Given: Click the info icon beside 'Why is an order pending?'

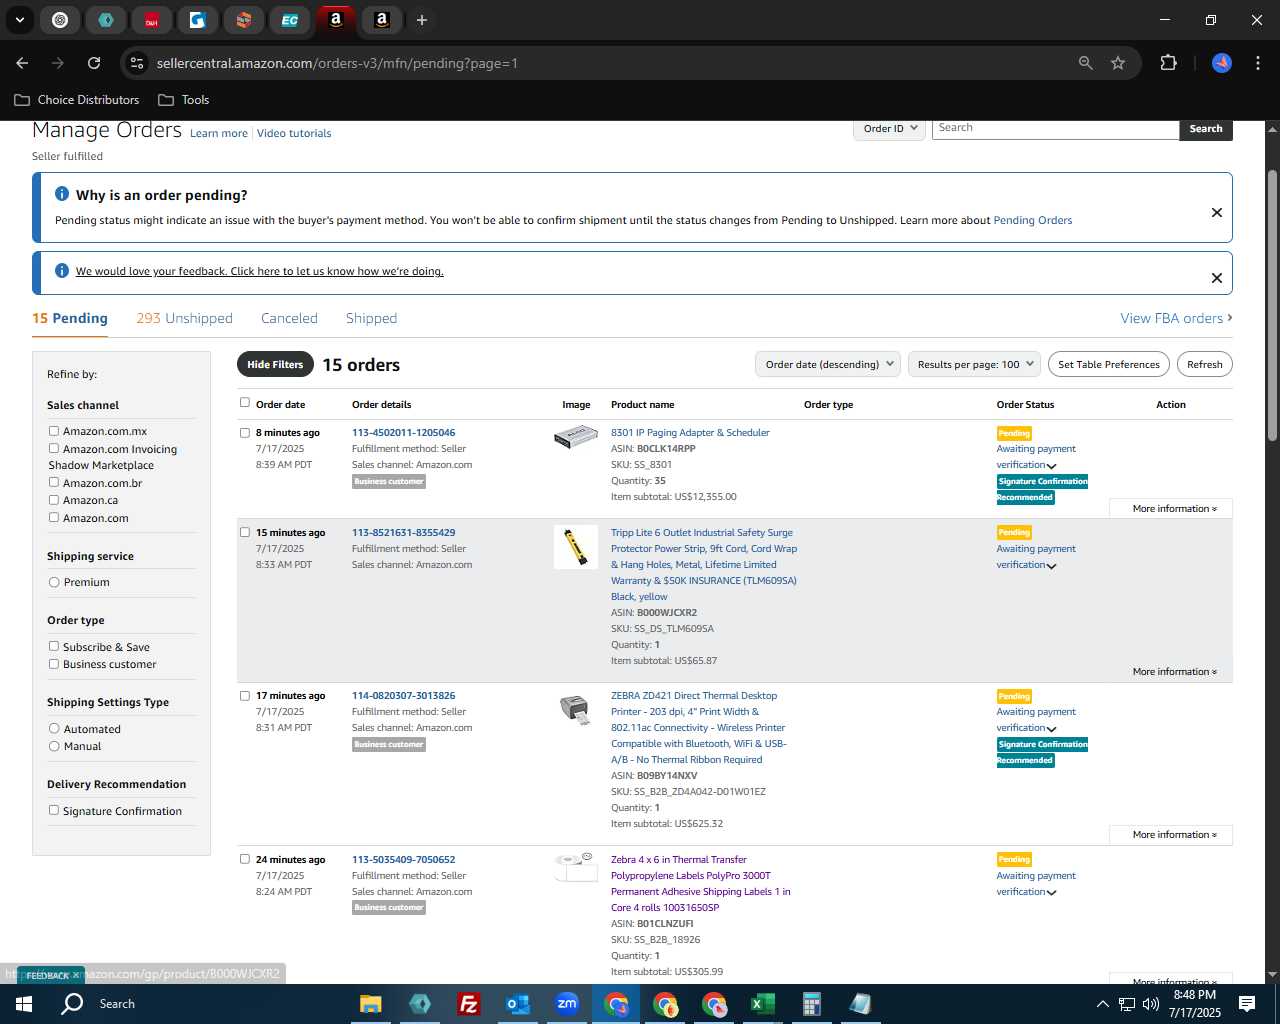Looking at the screenshot, I should 62,194.
